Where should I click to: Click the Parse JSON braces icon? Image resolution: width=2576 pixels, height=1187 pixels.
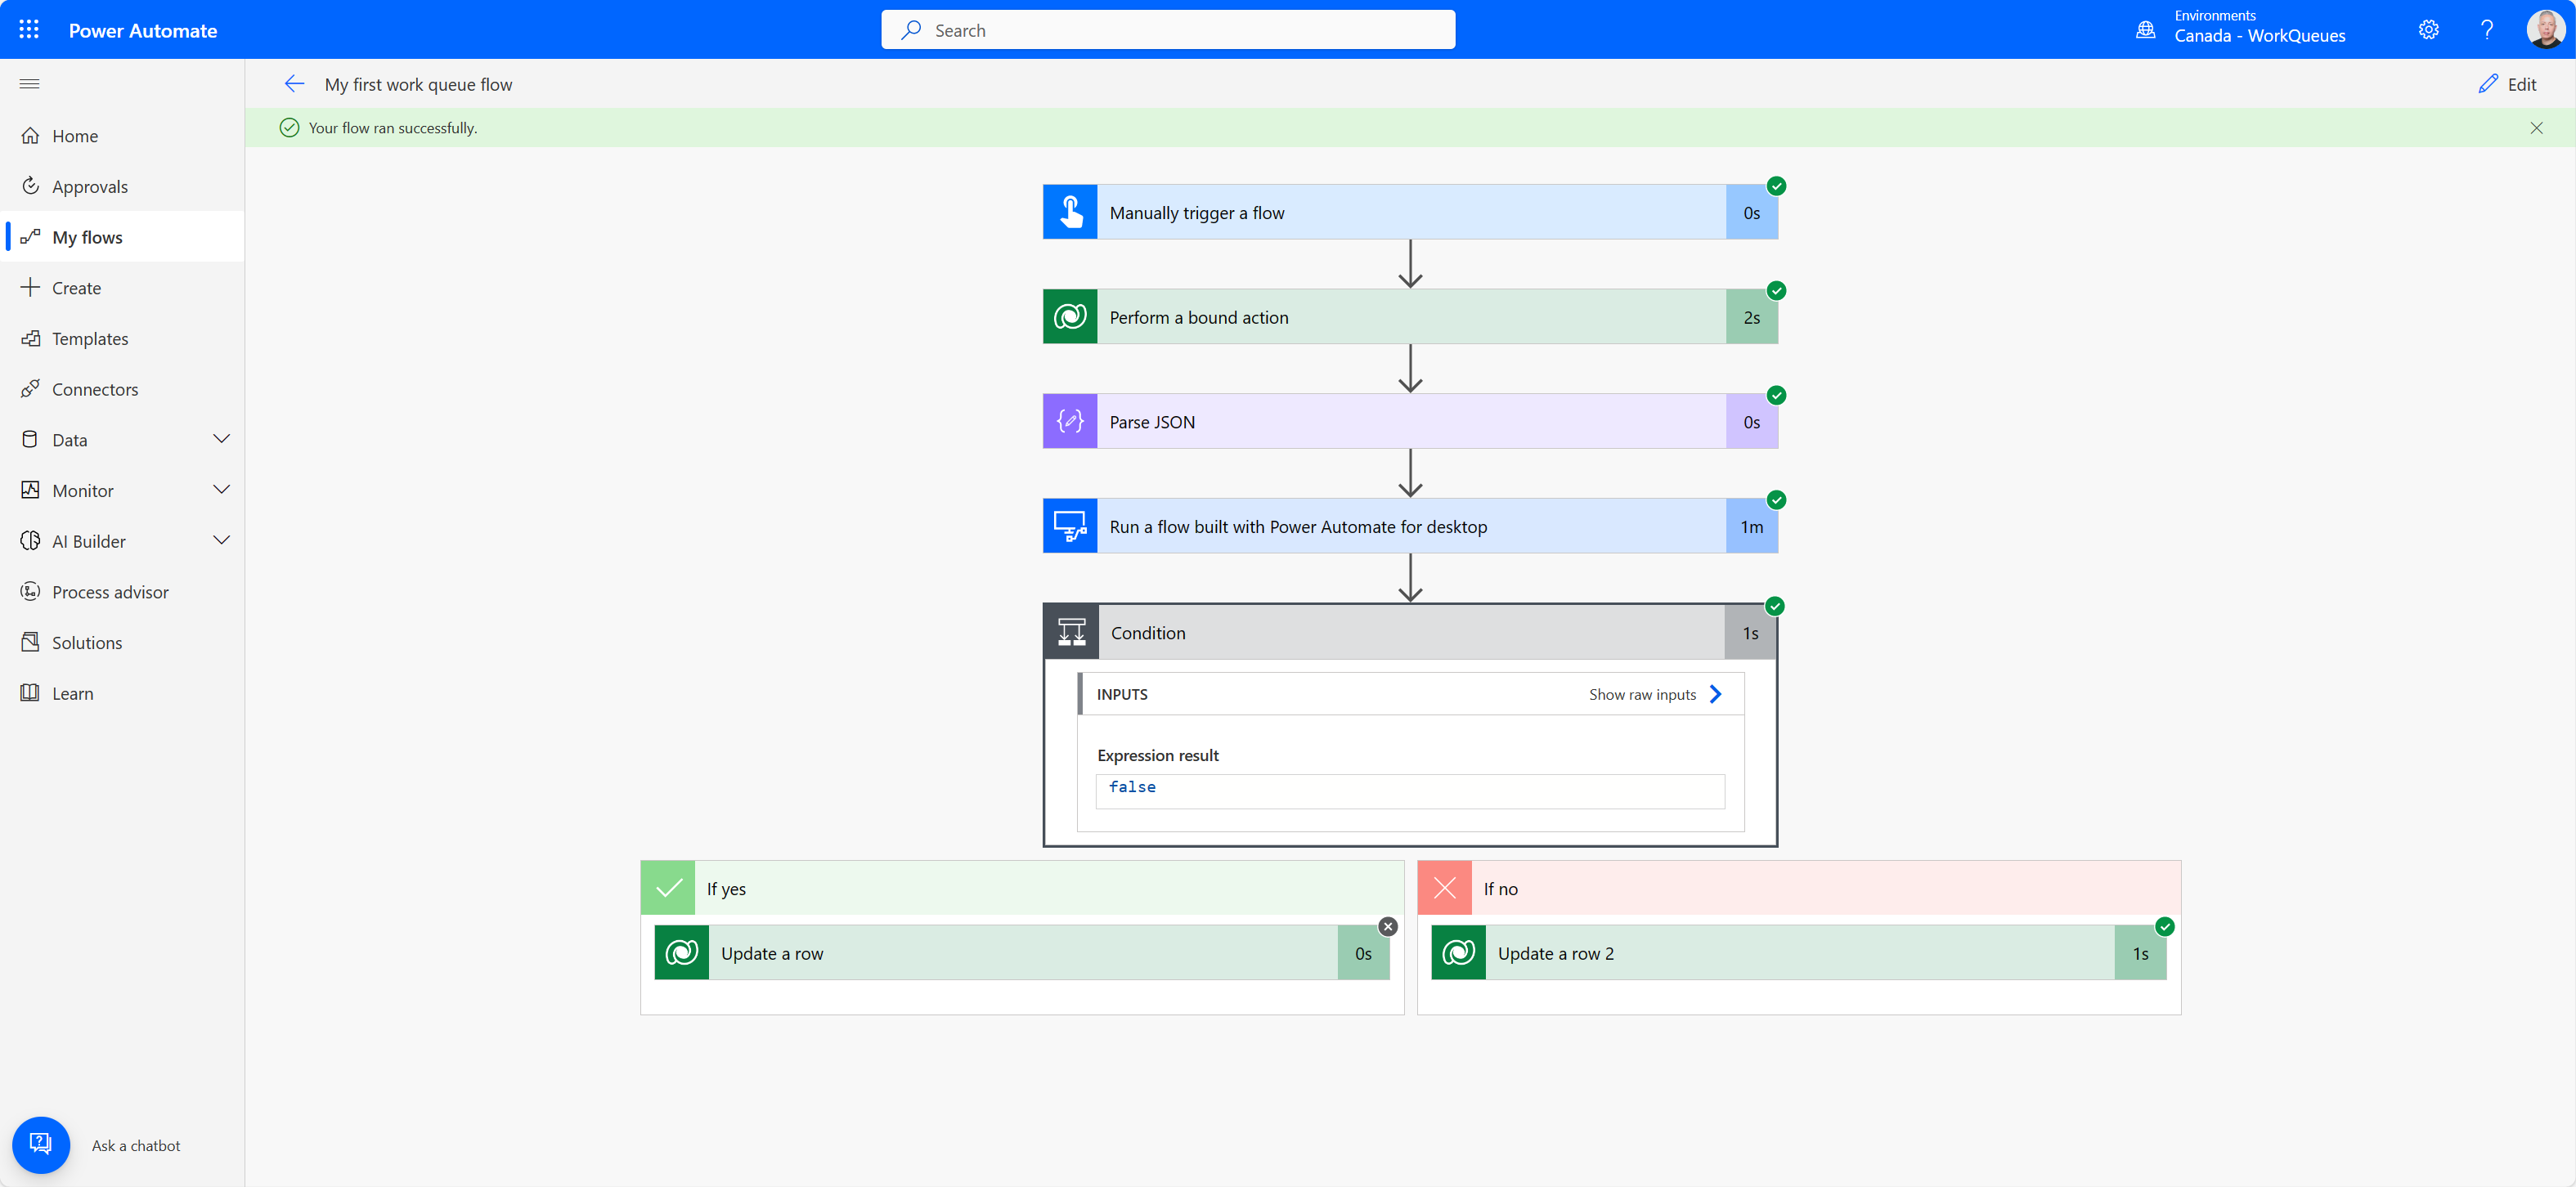coord(1070,421)
